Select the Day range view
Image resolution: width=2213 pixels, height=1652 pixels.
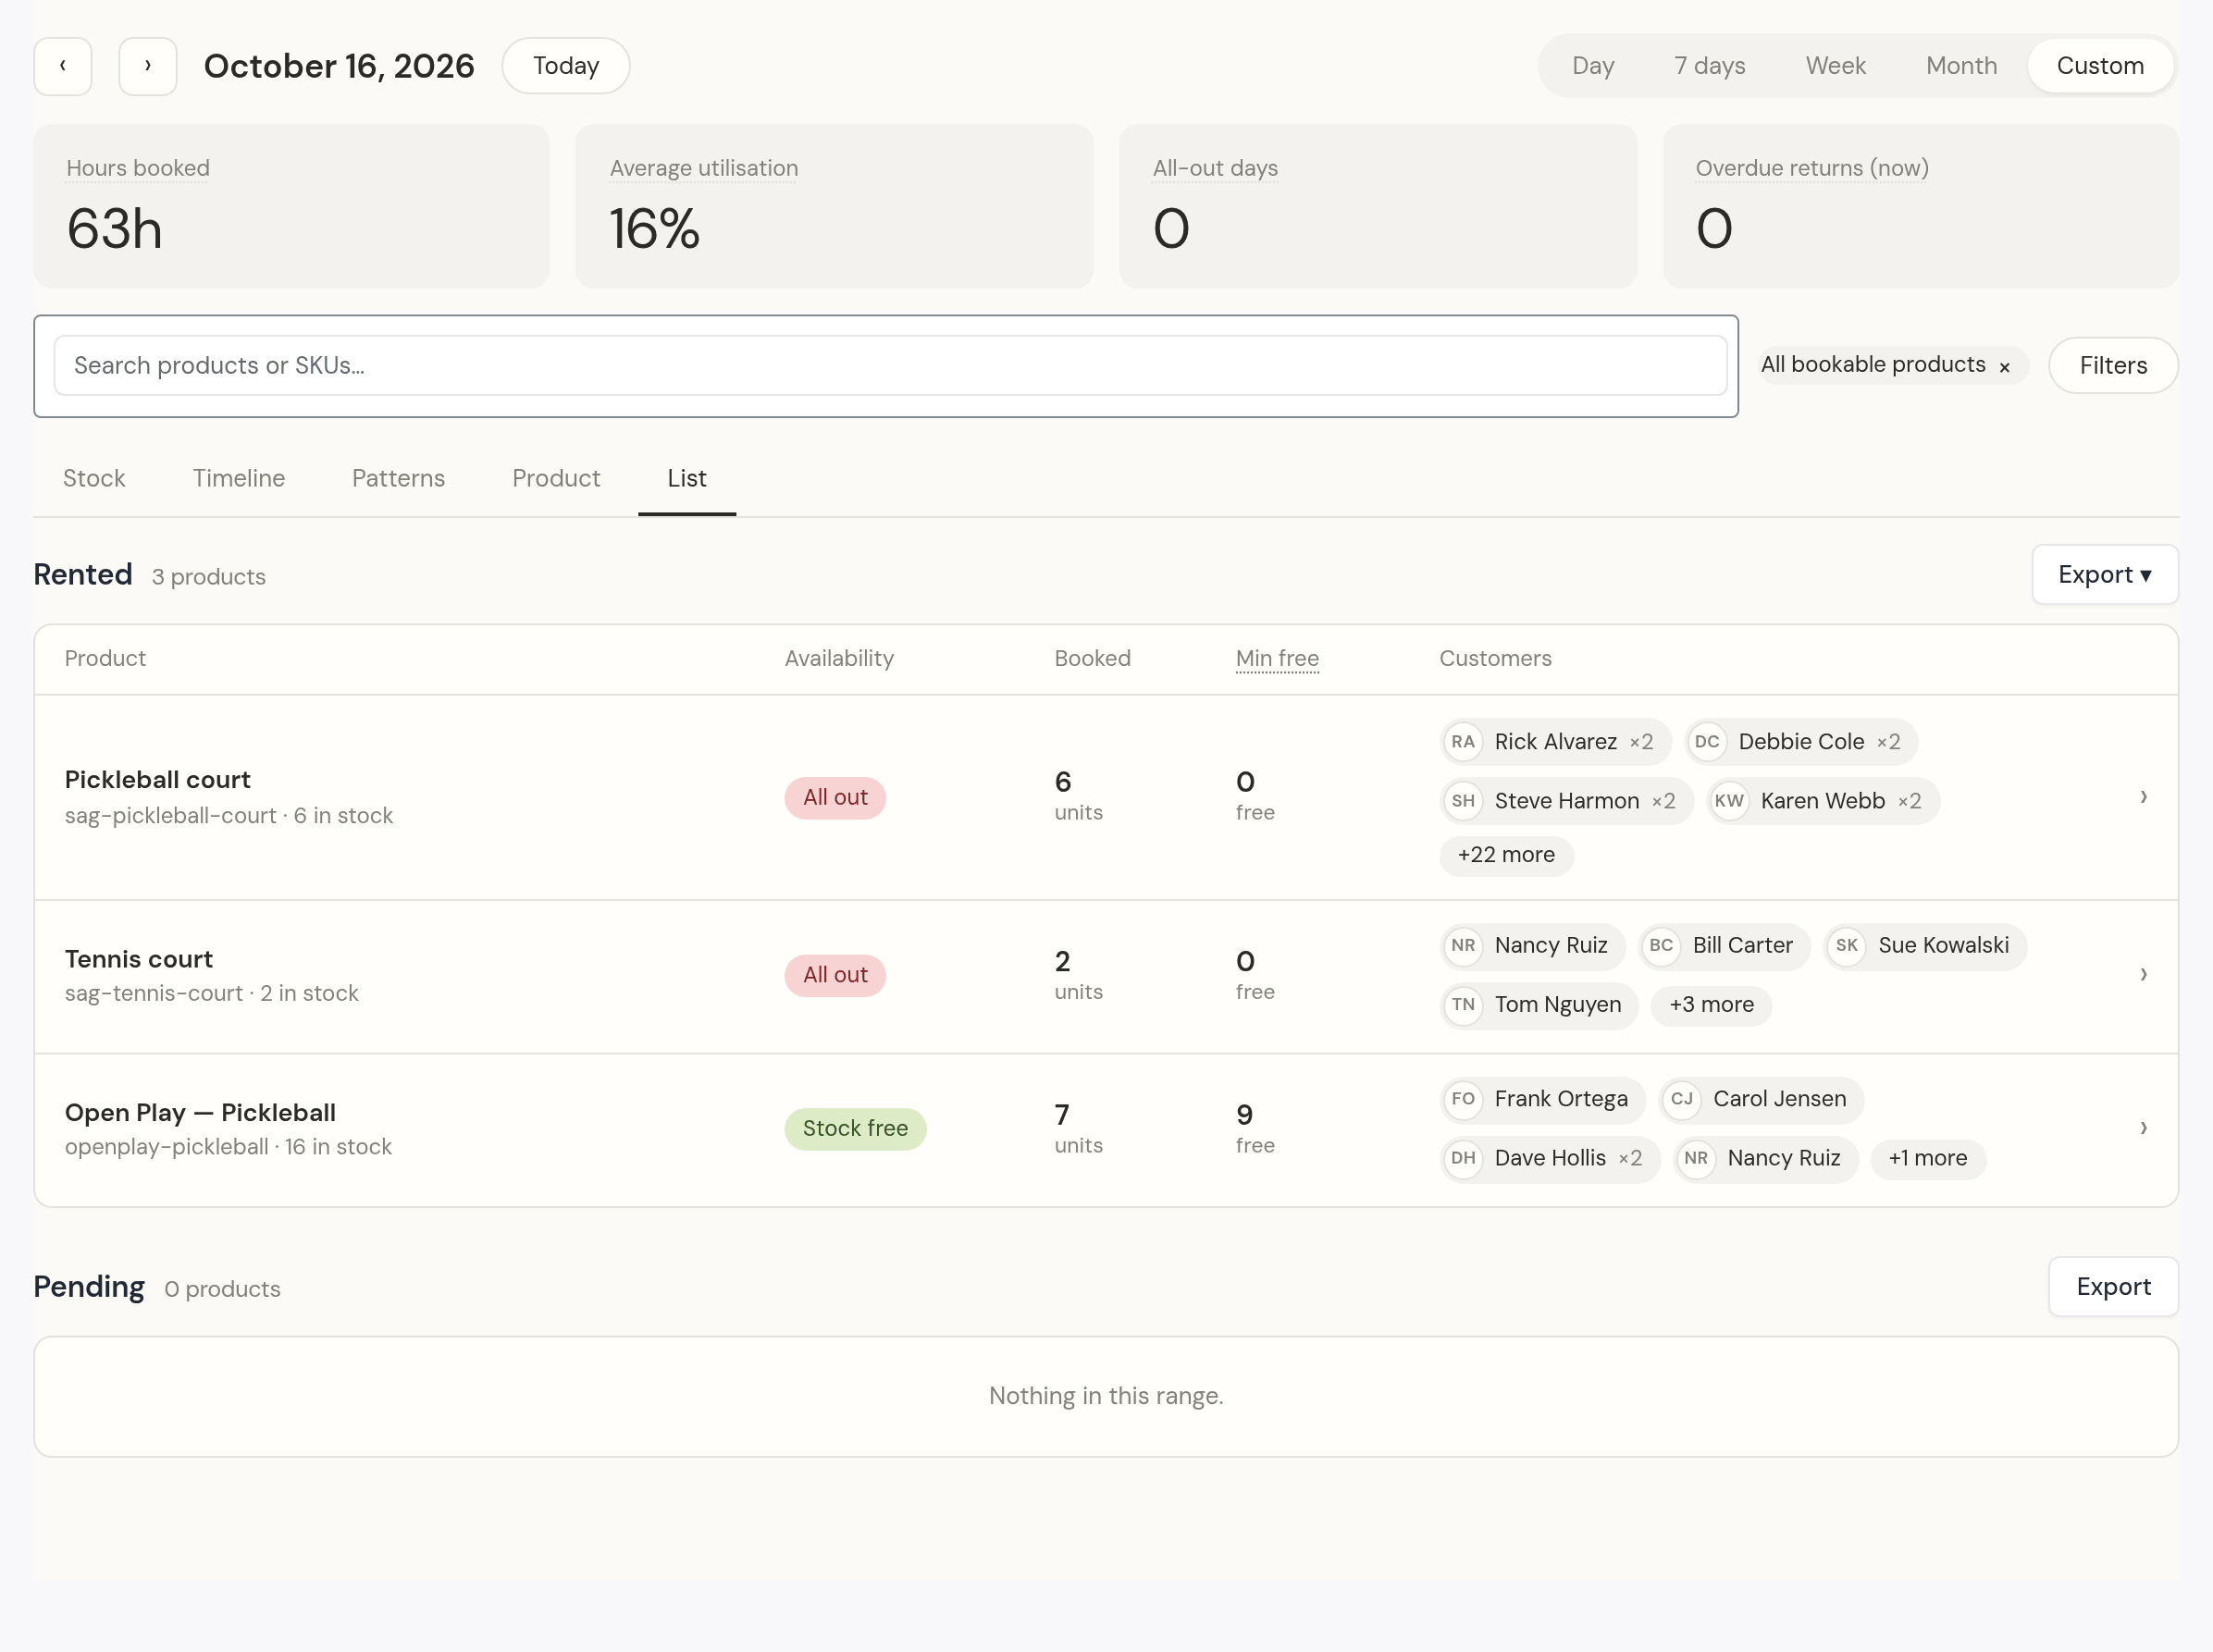tap(1593, 66)
